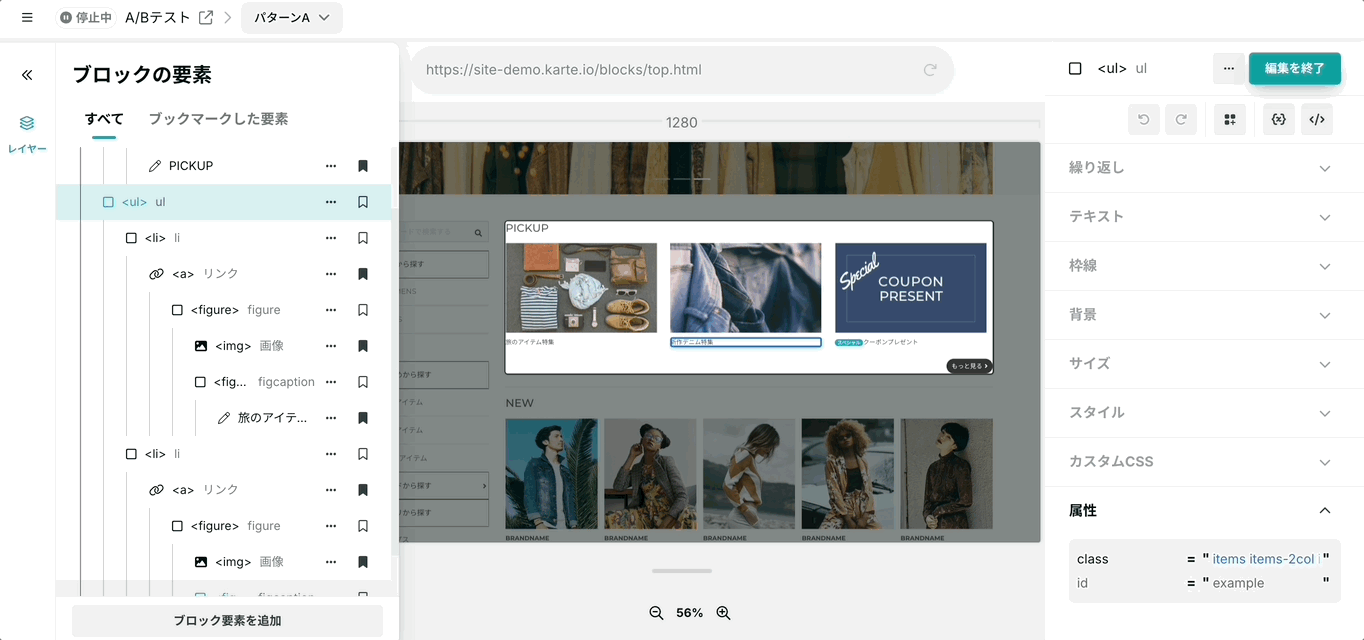The height and width of the screenshot is (640, 1364).
Task: Open more options for first figure row
Action: pos(331,310)
